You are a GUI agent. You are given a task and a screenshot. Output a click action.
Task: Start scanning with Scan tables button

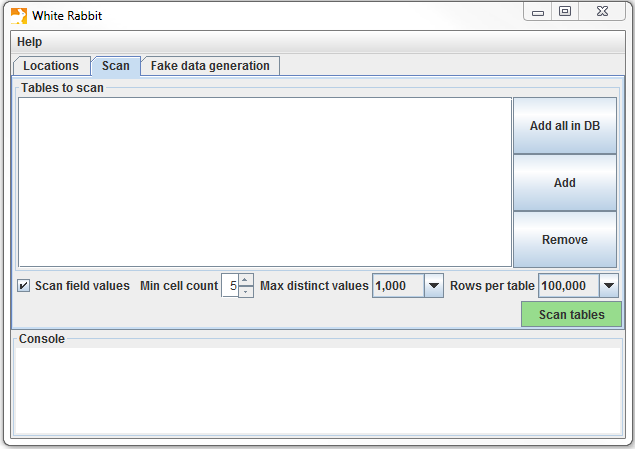(571, 315)
